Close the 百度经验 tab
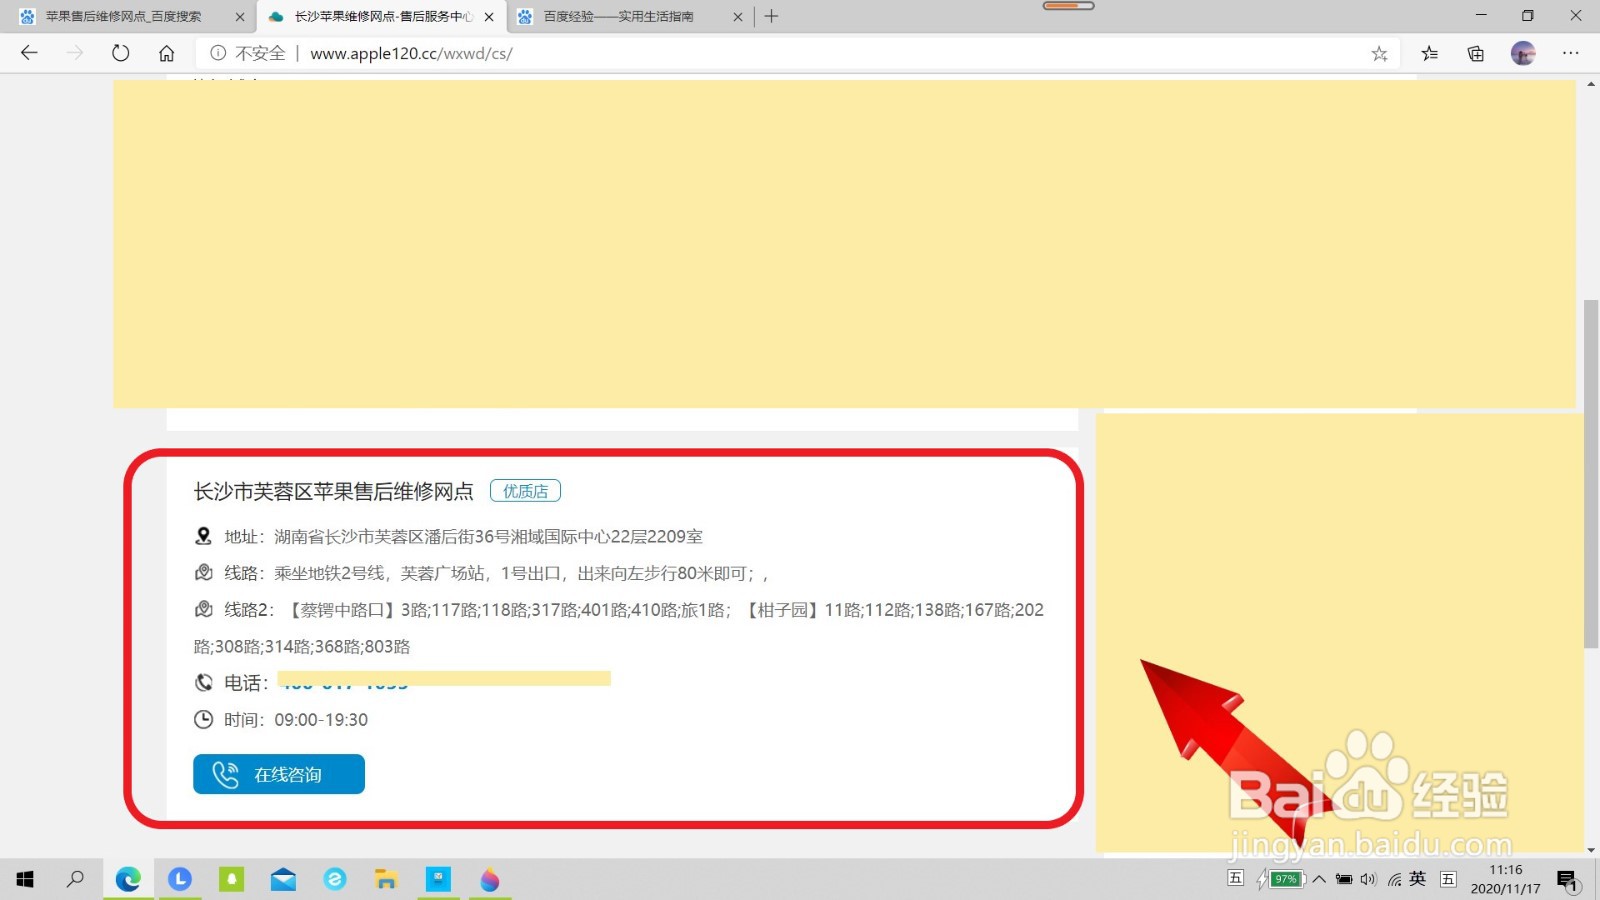This screenshot has height=900, width=1600. coord(738,17)
